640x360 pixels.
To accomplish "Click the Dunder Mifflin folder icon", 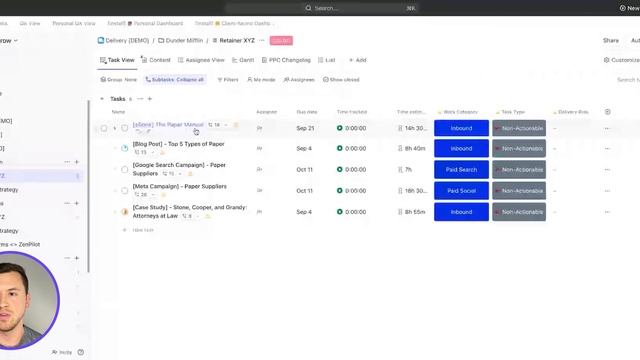I will click(x=161, y=40).
